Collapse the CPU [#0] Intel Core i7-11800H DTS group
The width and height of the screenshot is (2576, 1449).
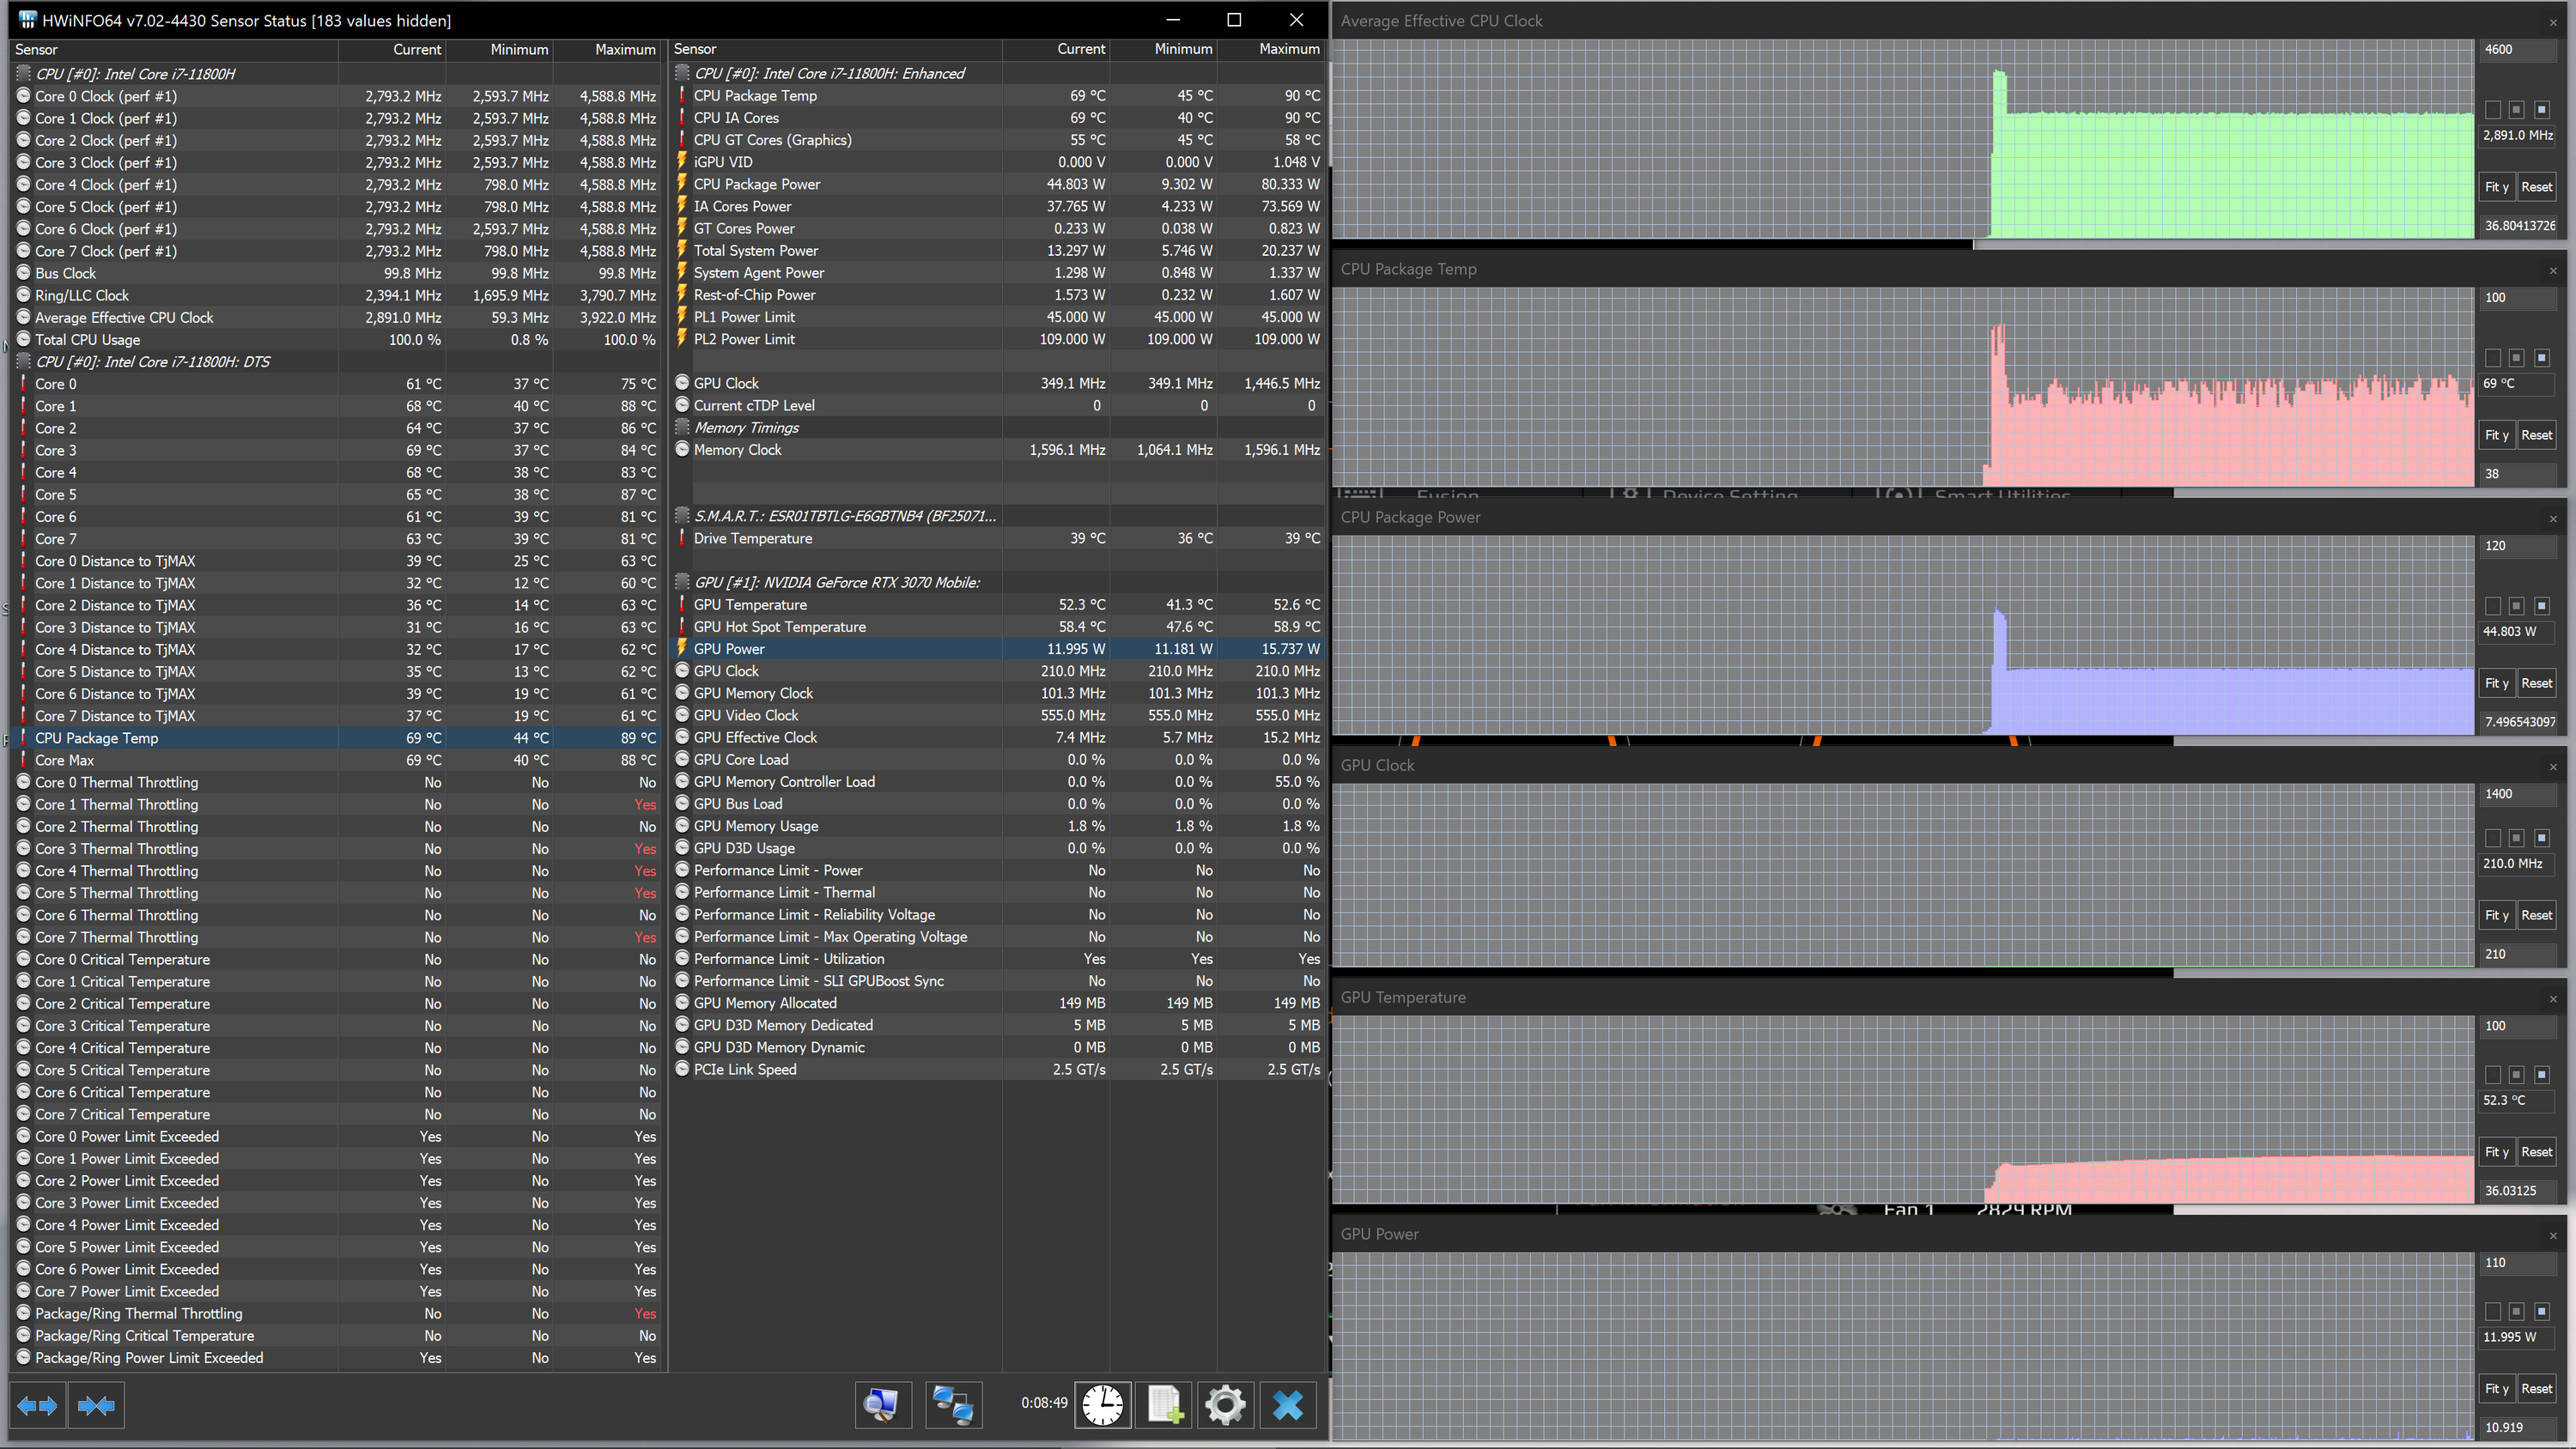pos(152,362)
